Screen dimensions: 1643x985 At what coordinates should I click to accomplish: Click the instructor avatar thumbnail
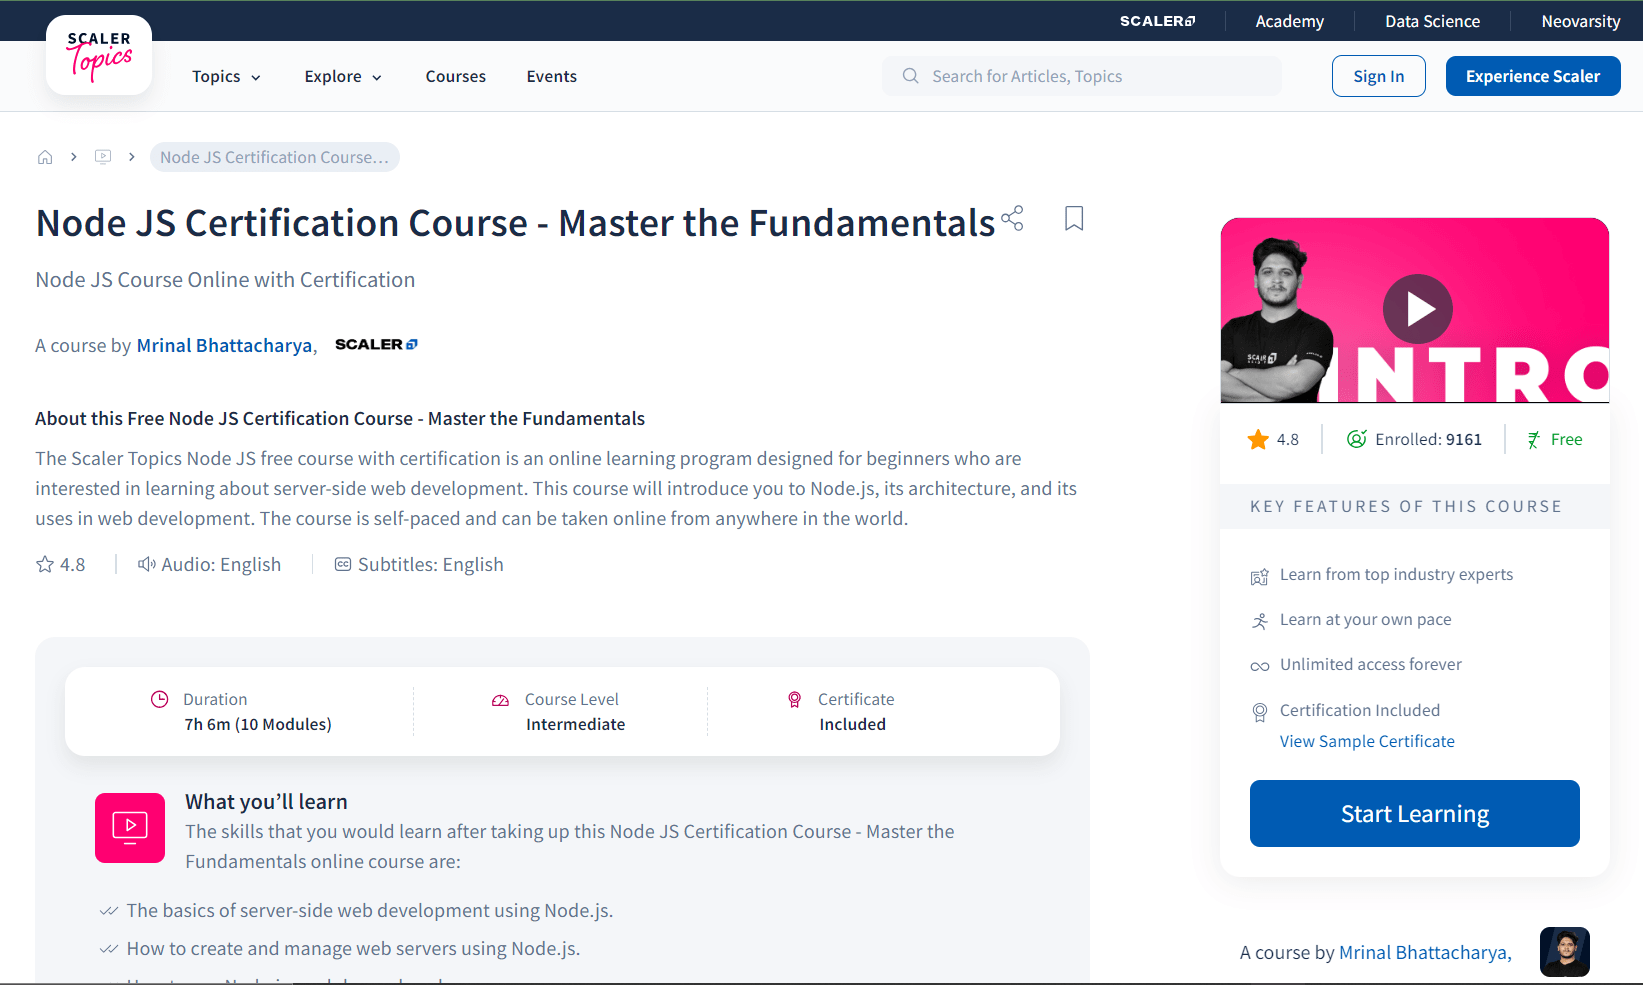pos(1565,952)
